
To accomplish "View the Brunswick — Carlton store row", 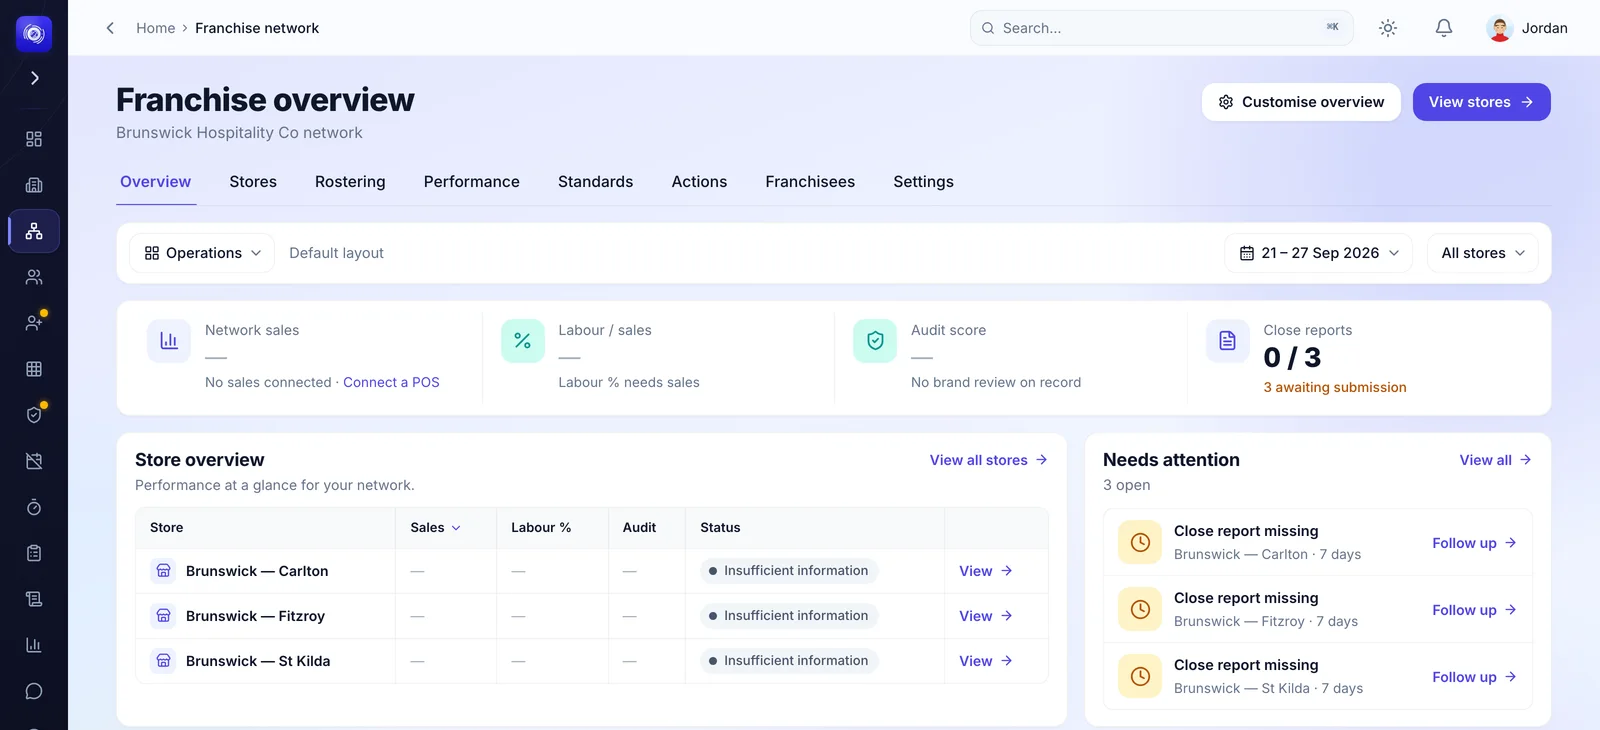I will tap(986, 571).
